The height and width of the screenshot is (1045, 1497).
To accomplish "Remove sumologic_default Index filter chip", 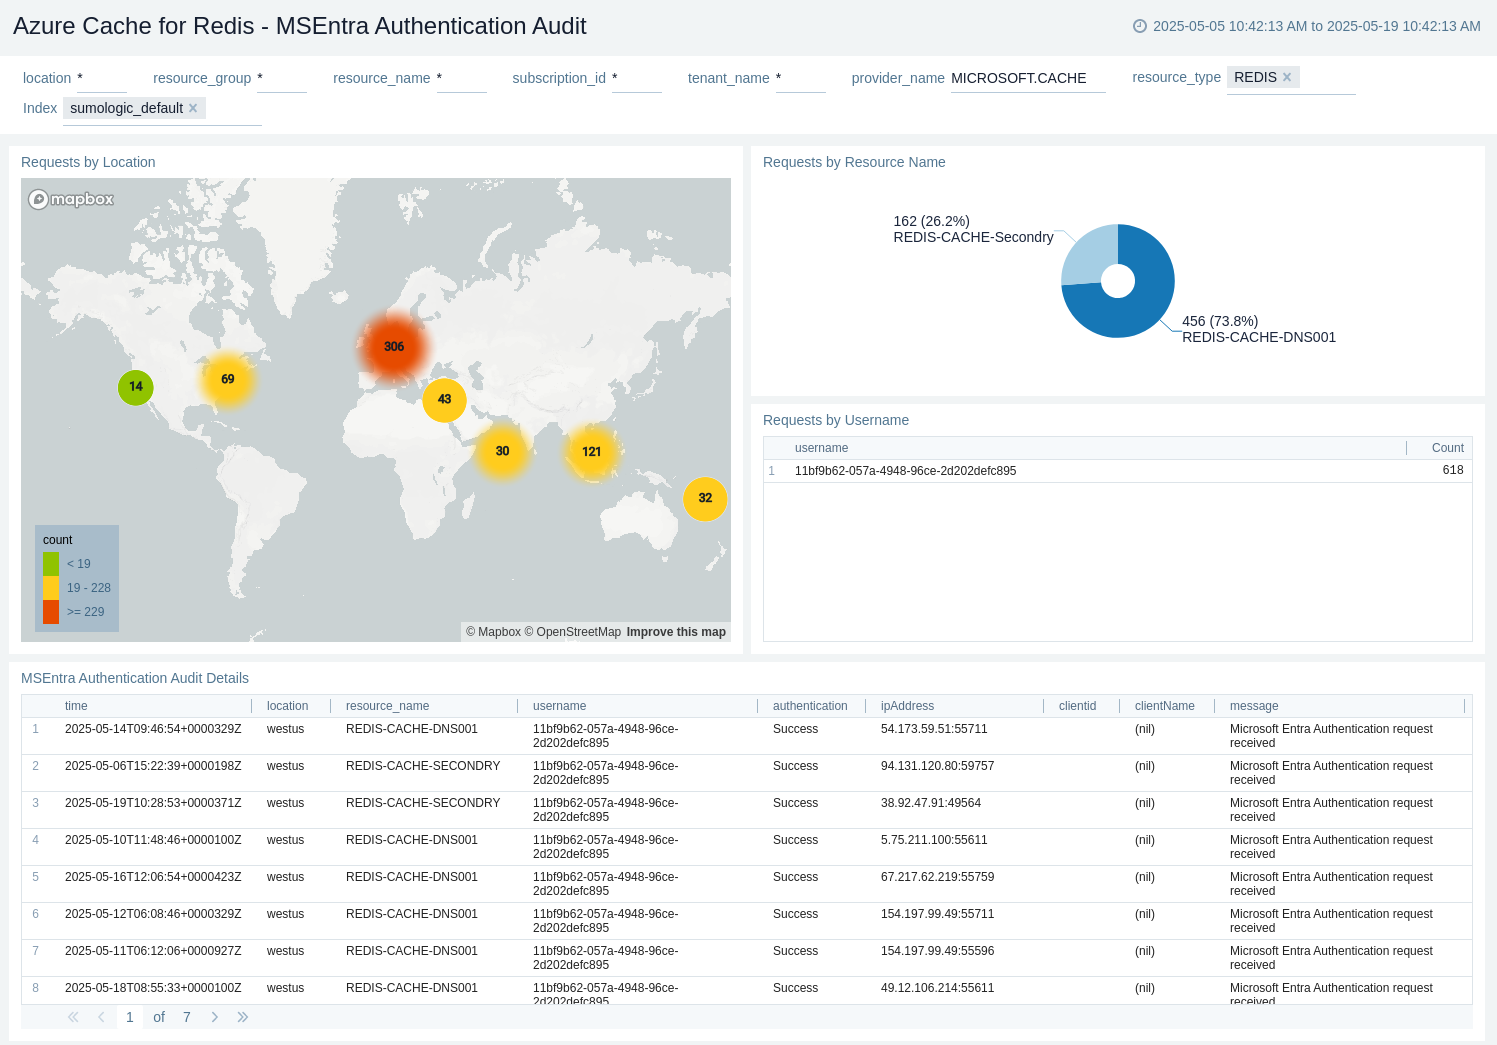I will [193, 108].
